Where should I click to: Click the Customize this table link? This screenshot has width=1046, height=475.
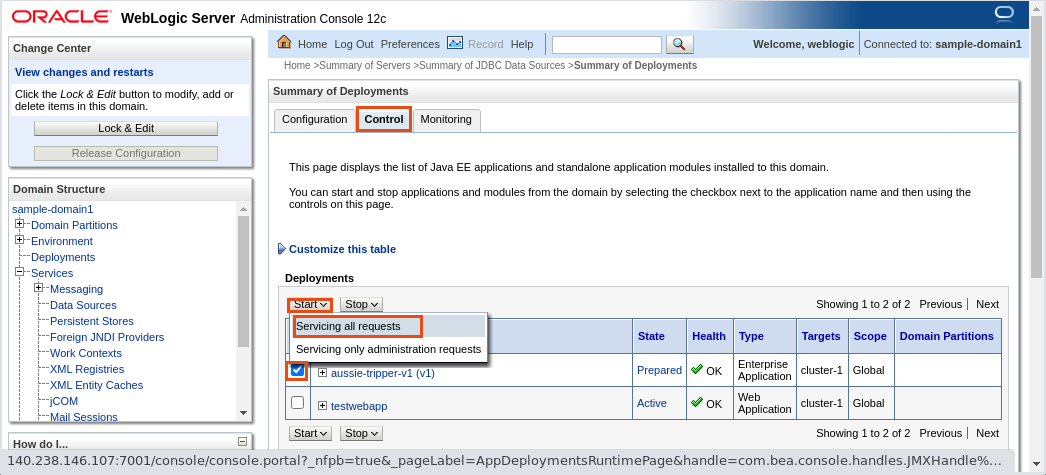pos(342,249)
